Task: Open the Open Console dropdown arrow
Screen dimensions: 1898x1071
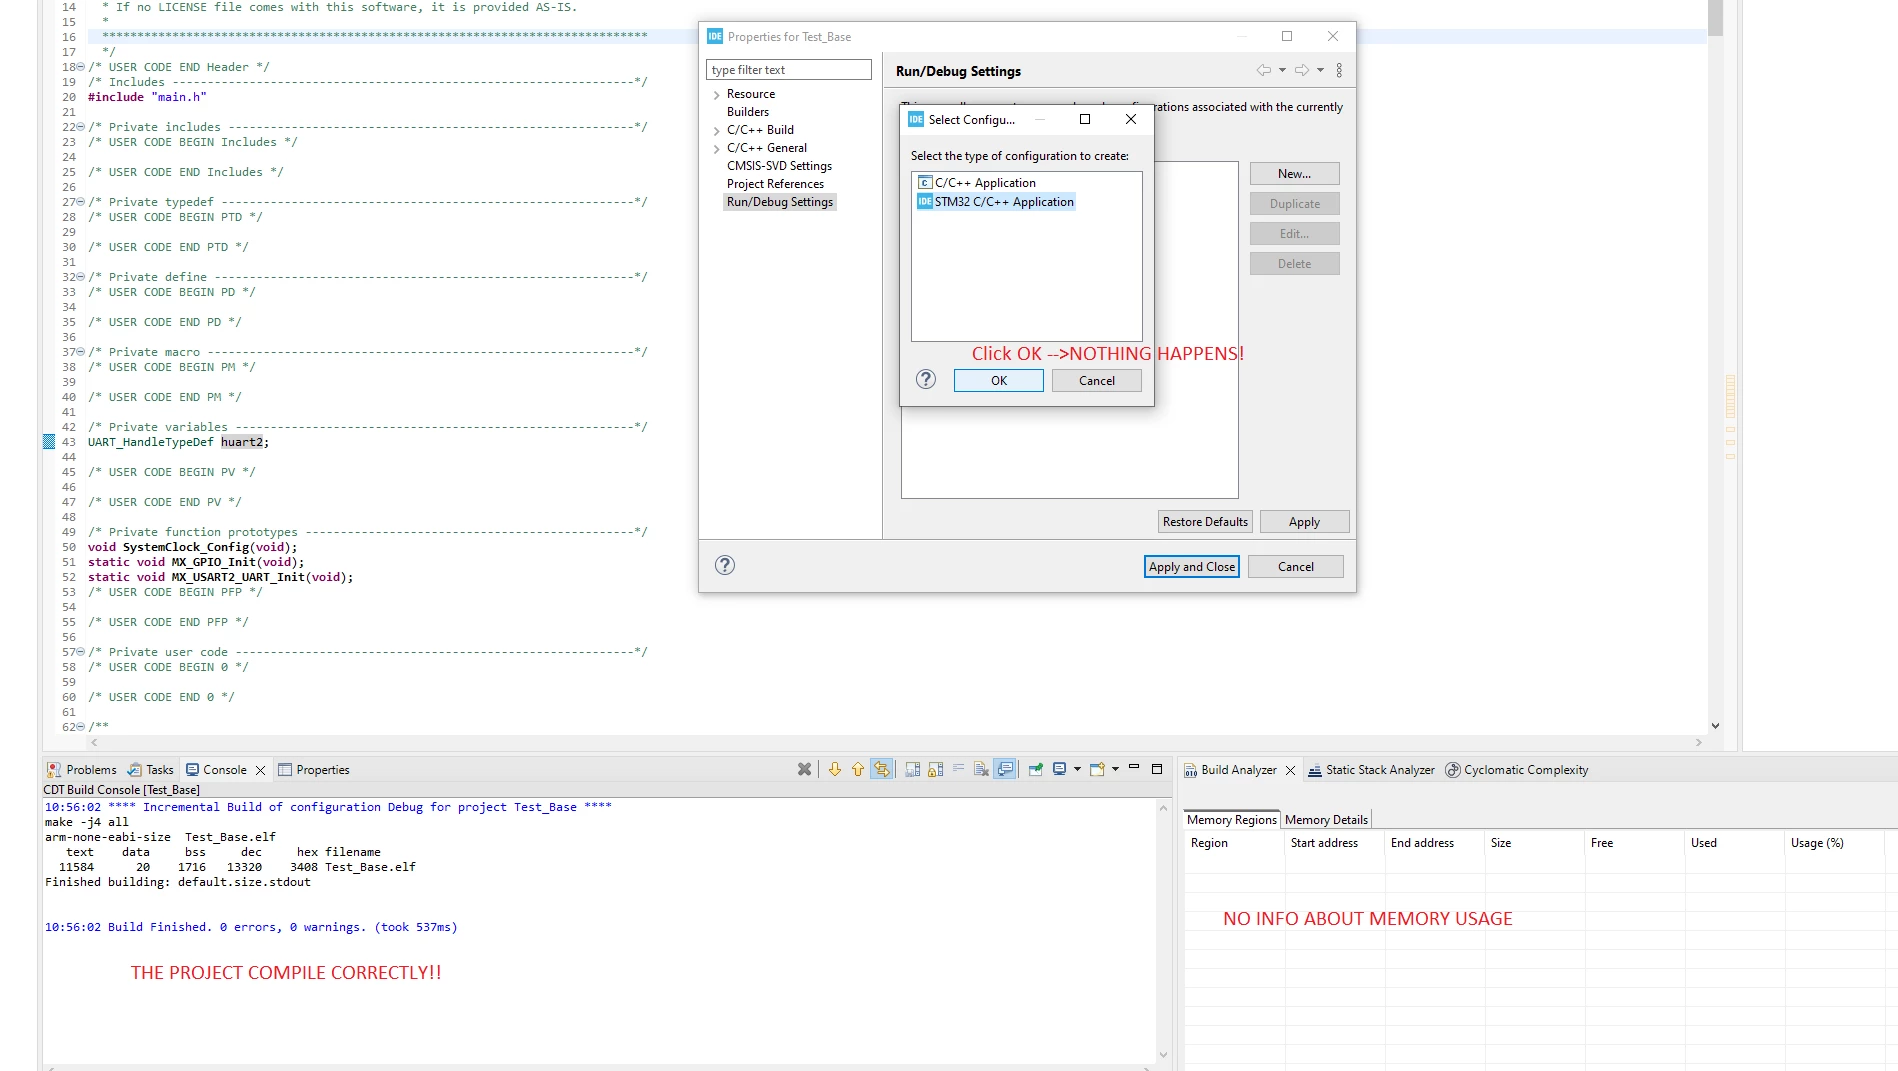Action: coord(1115,769)
